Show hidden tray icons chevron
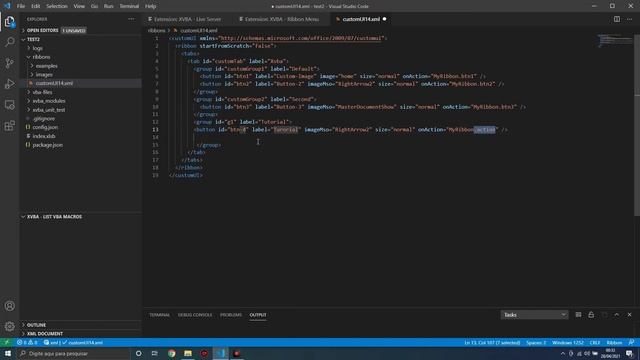Screen dimensions: 640x360 [x=563, y=353]
